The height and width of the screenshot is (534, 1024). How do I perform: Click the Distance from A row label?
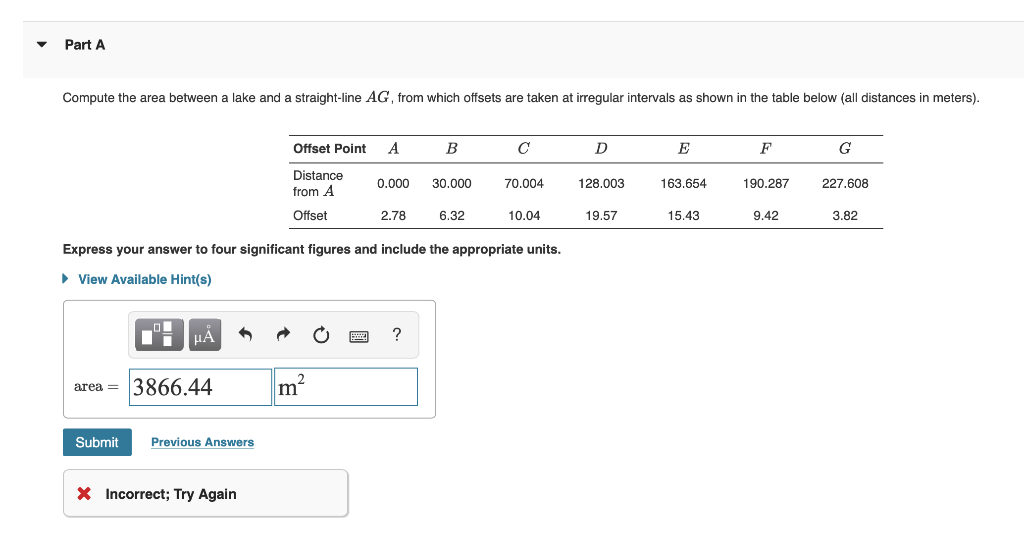click(317, 183)
